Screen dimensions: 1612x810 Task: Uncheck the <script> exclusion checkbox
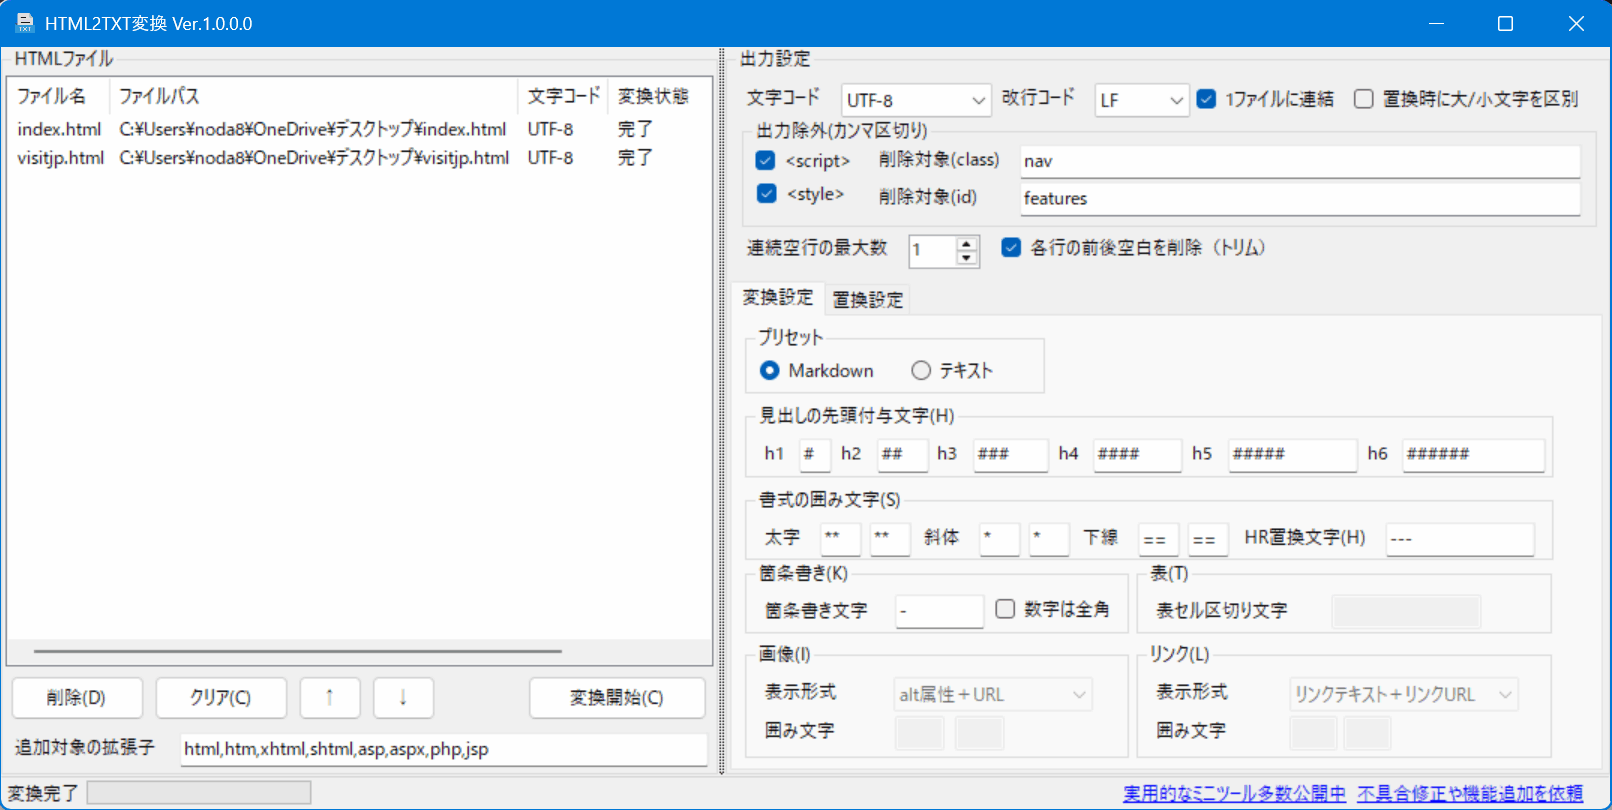click(x=766, y=160)
